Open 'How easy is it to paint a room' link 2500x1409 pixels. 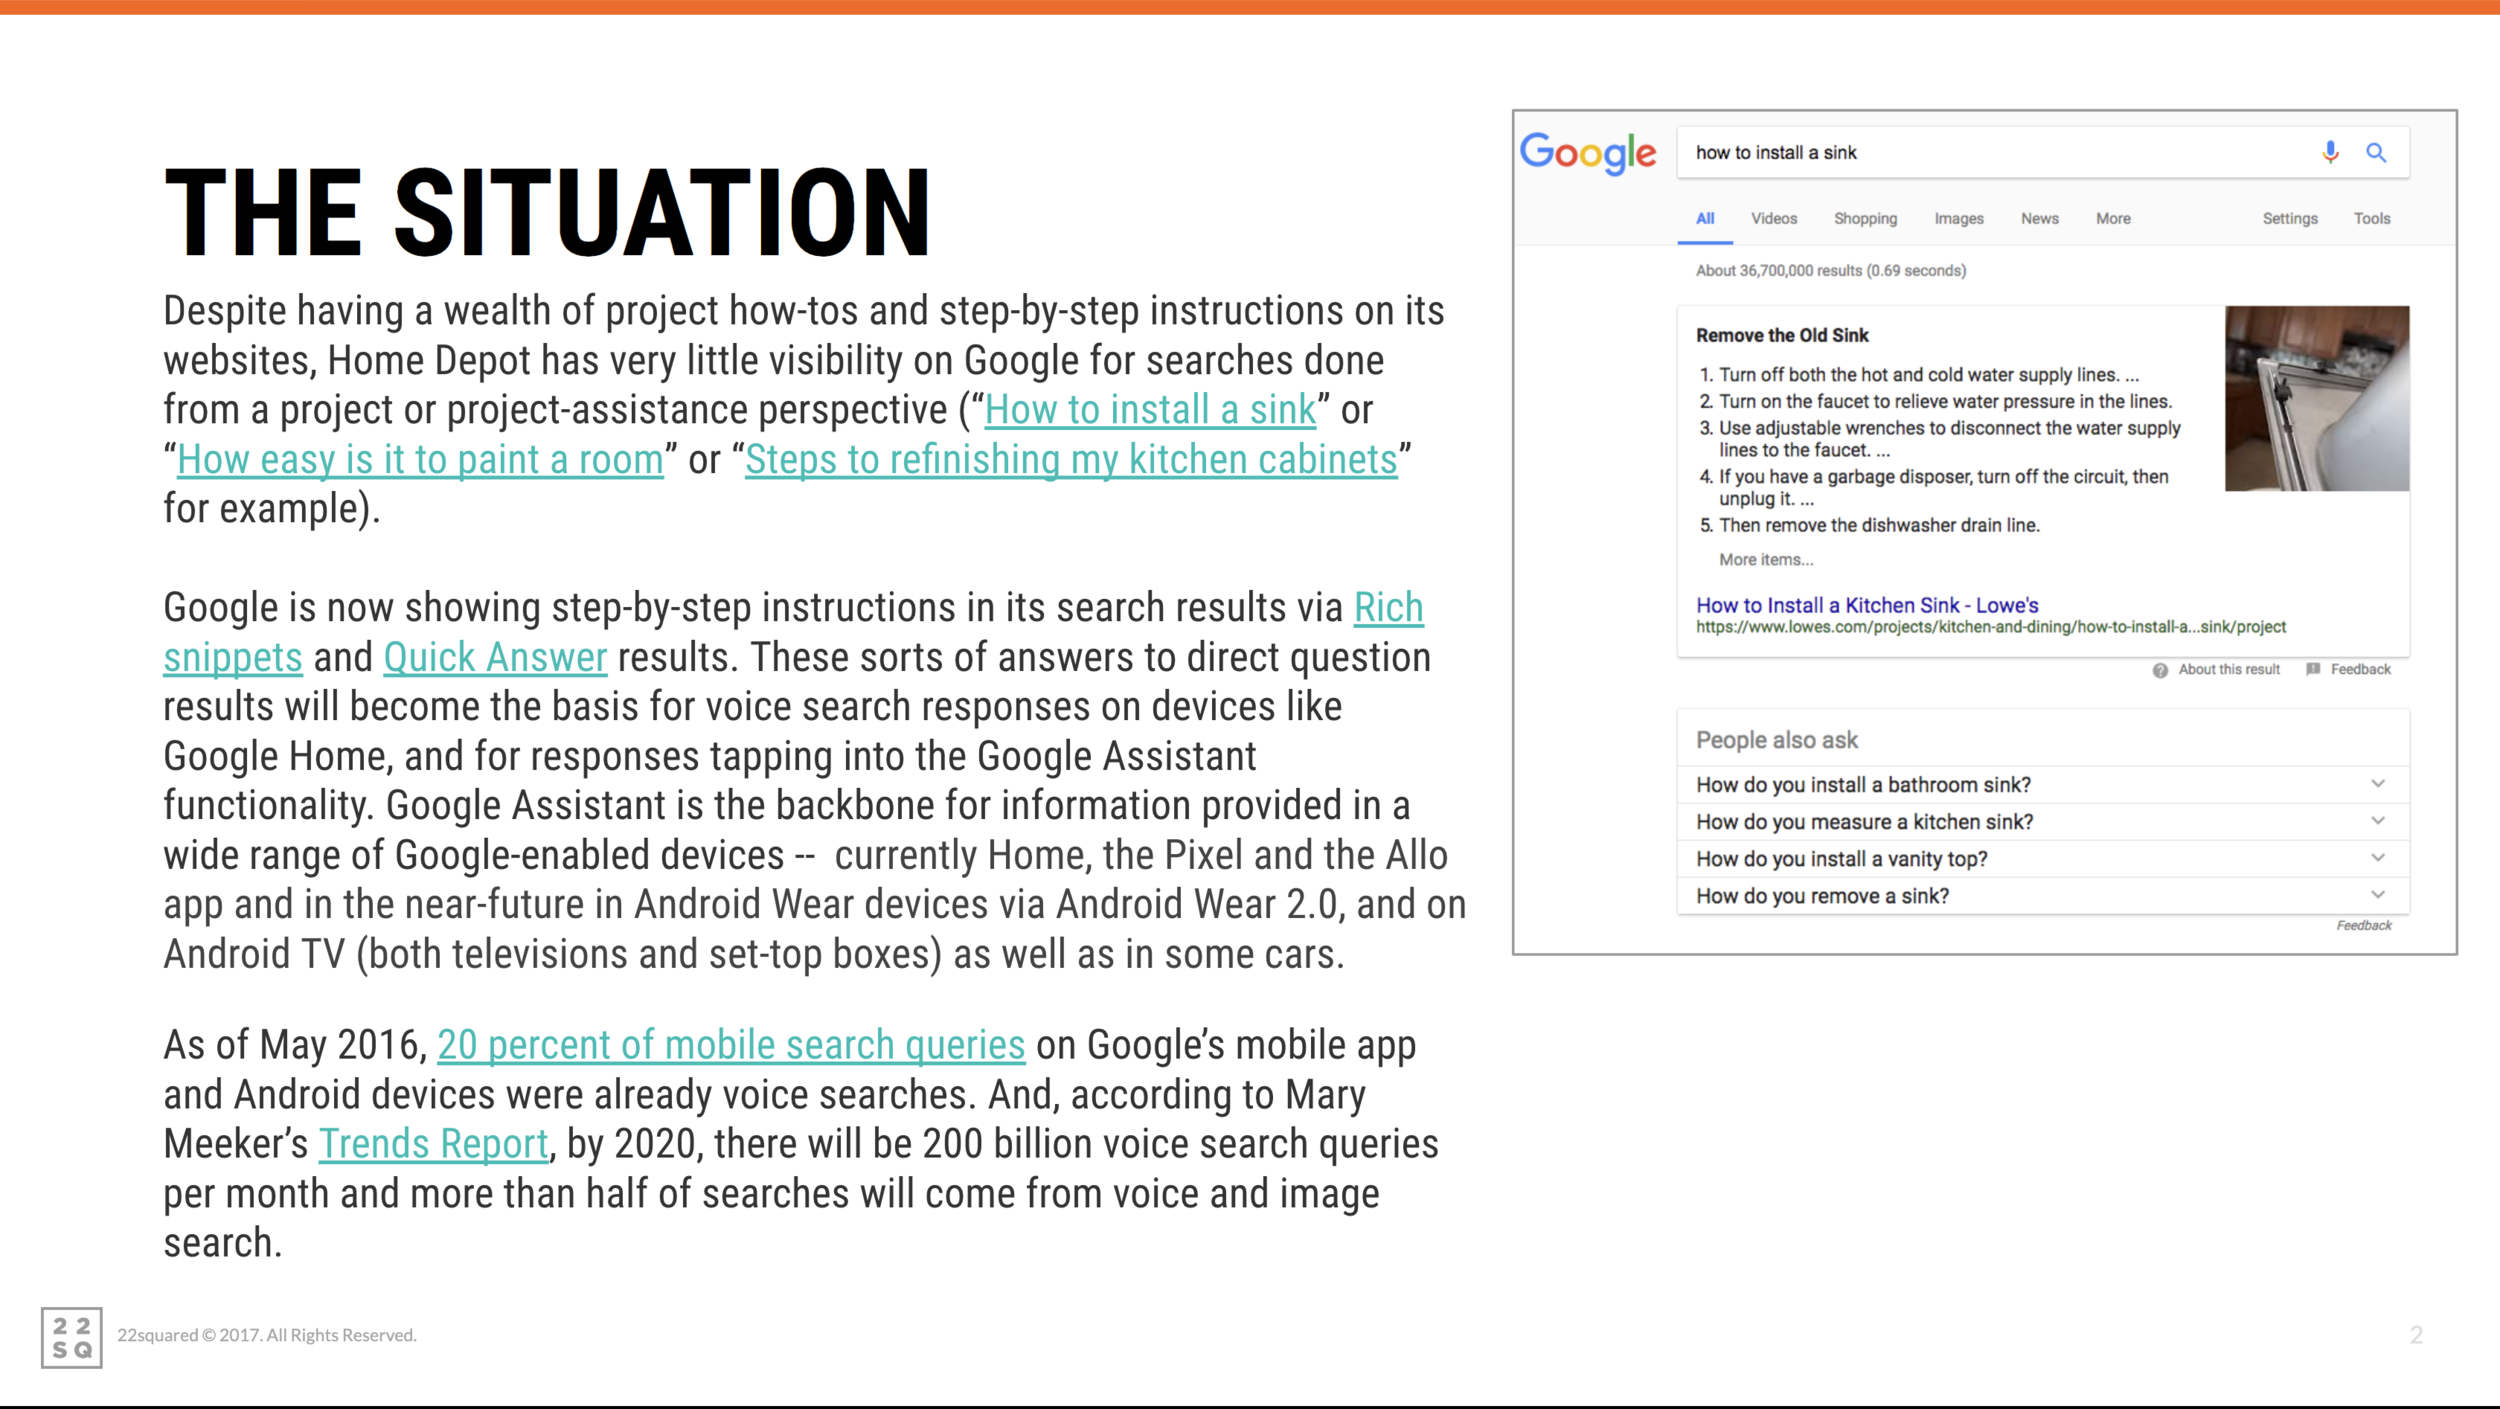click(x=420, y=460)
